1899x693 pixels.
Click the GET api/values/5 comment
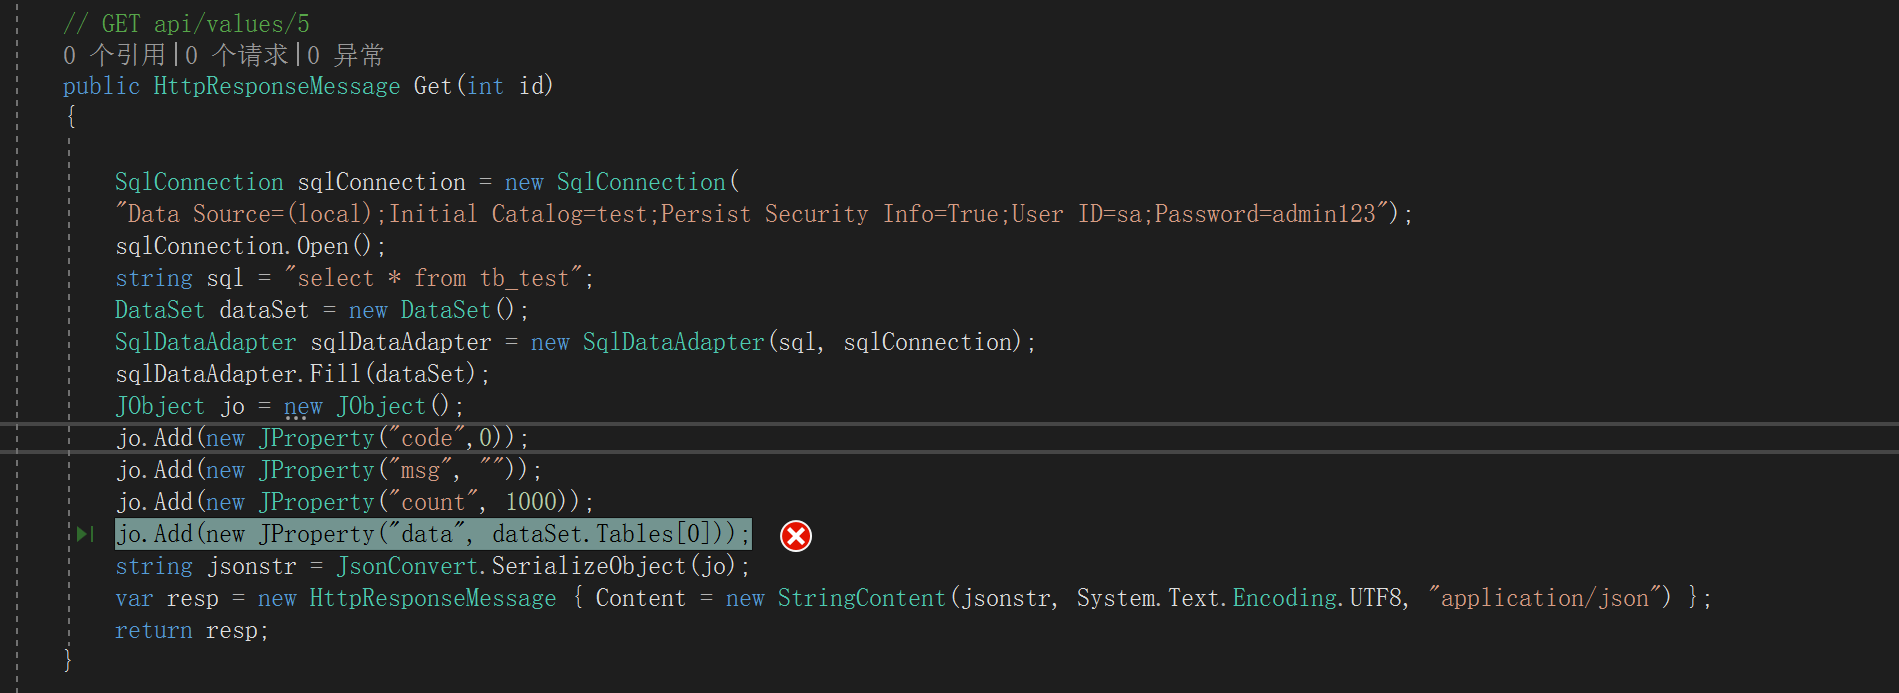click(186, 23)
